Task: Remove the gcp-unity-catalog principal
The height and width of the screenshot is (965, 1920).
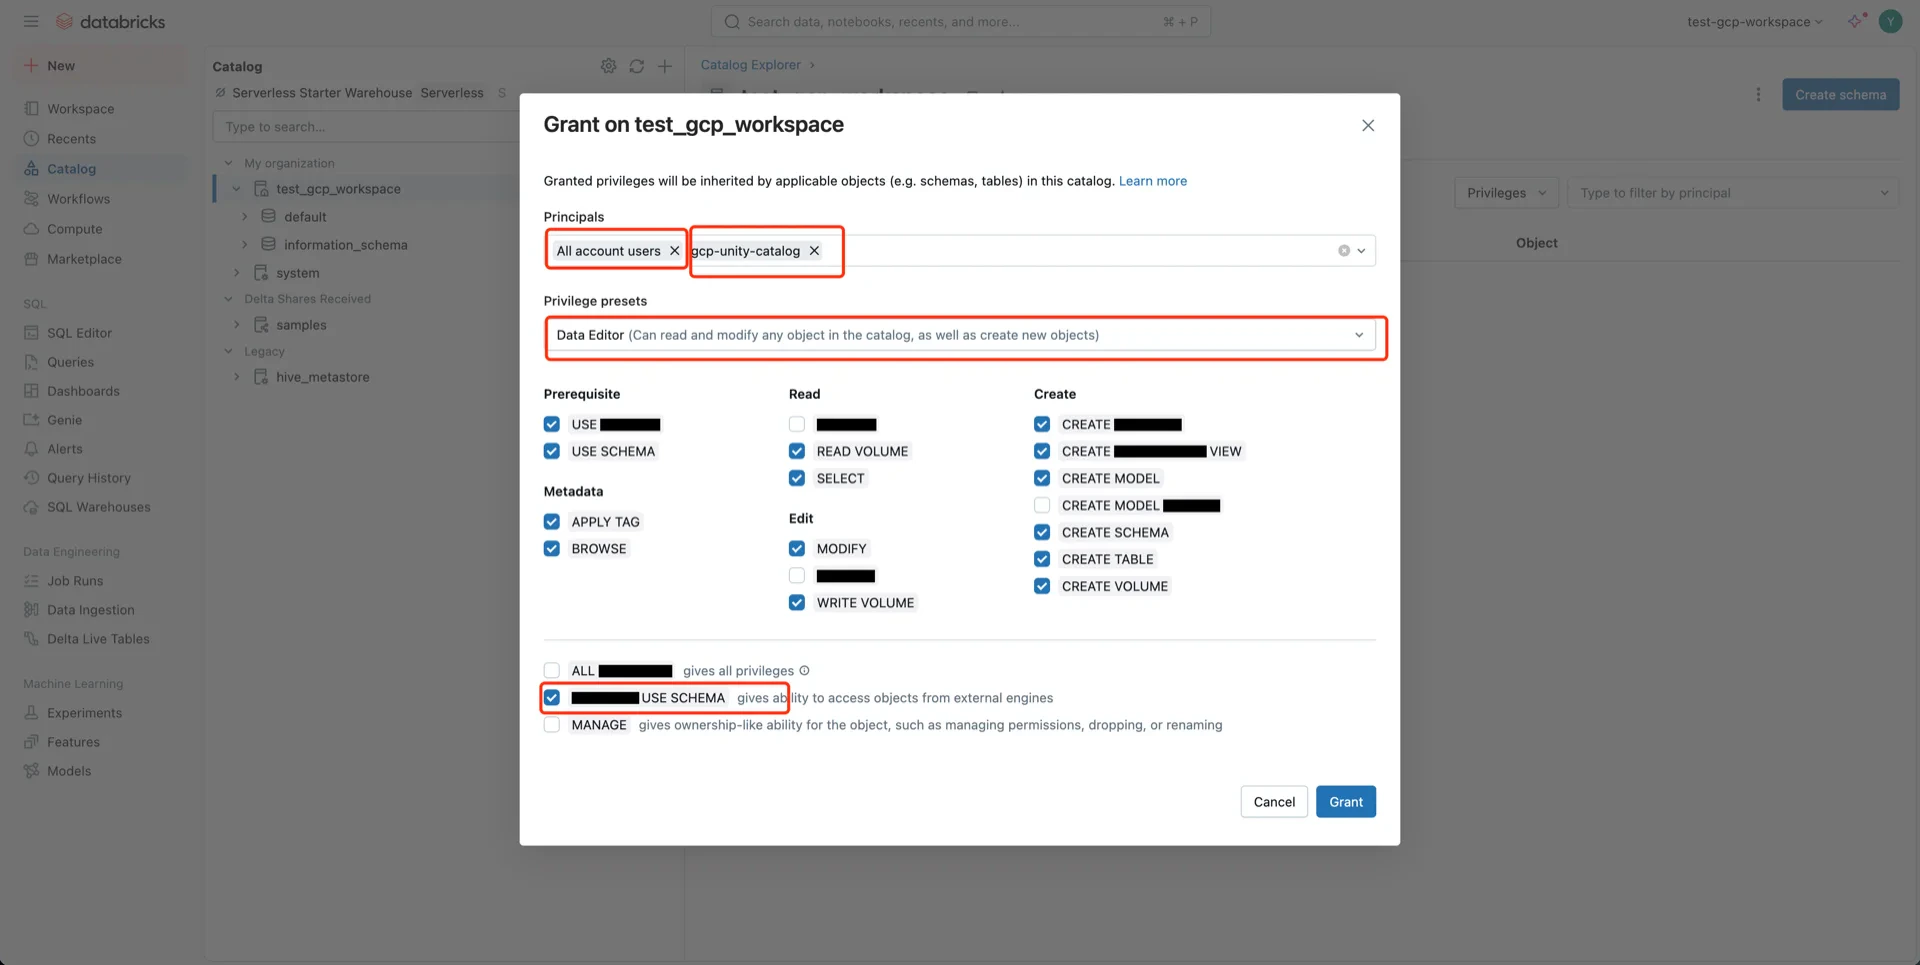Action: pos(814,251)
